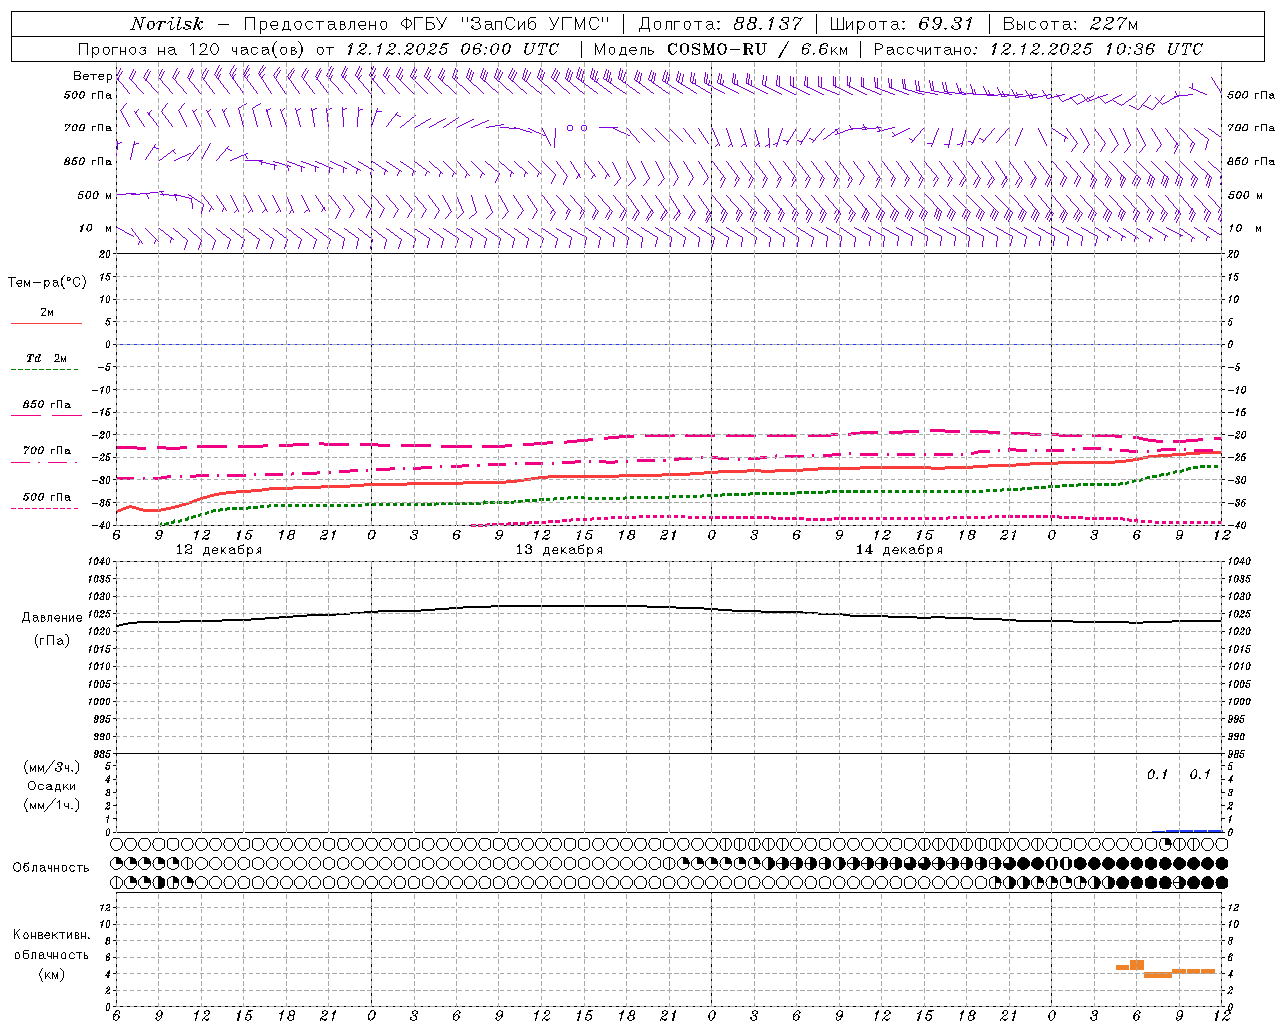Screen dimensions: 1280x1024
Task: Click the 500 м wind level label on left
Action: [x=94, y=195]
